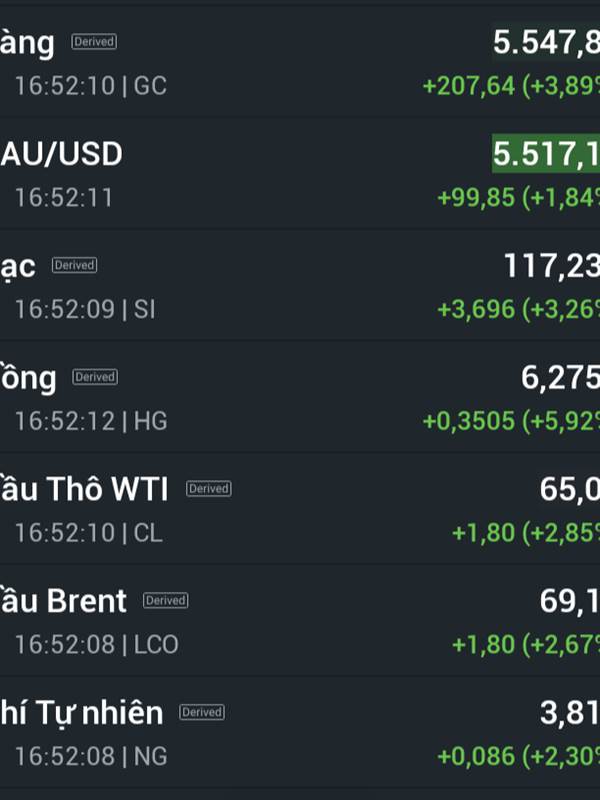Select the silver price 117,23
This screenshot has width=600, height=800.
tap(551, 266)
